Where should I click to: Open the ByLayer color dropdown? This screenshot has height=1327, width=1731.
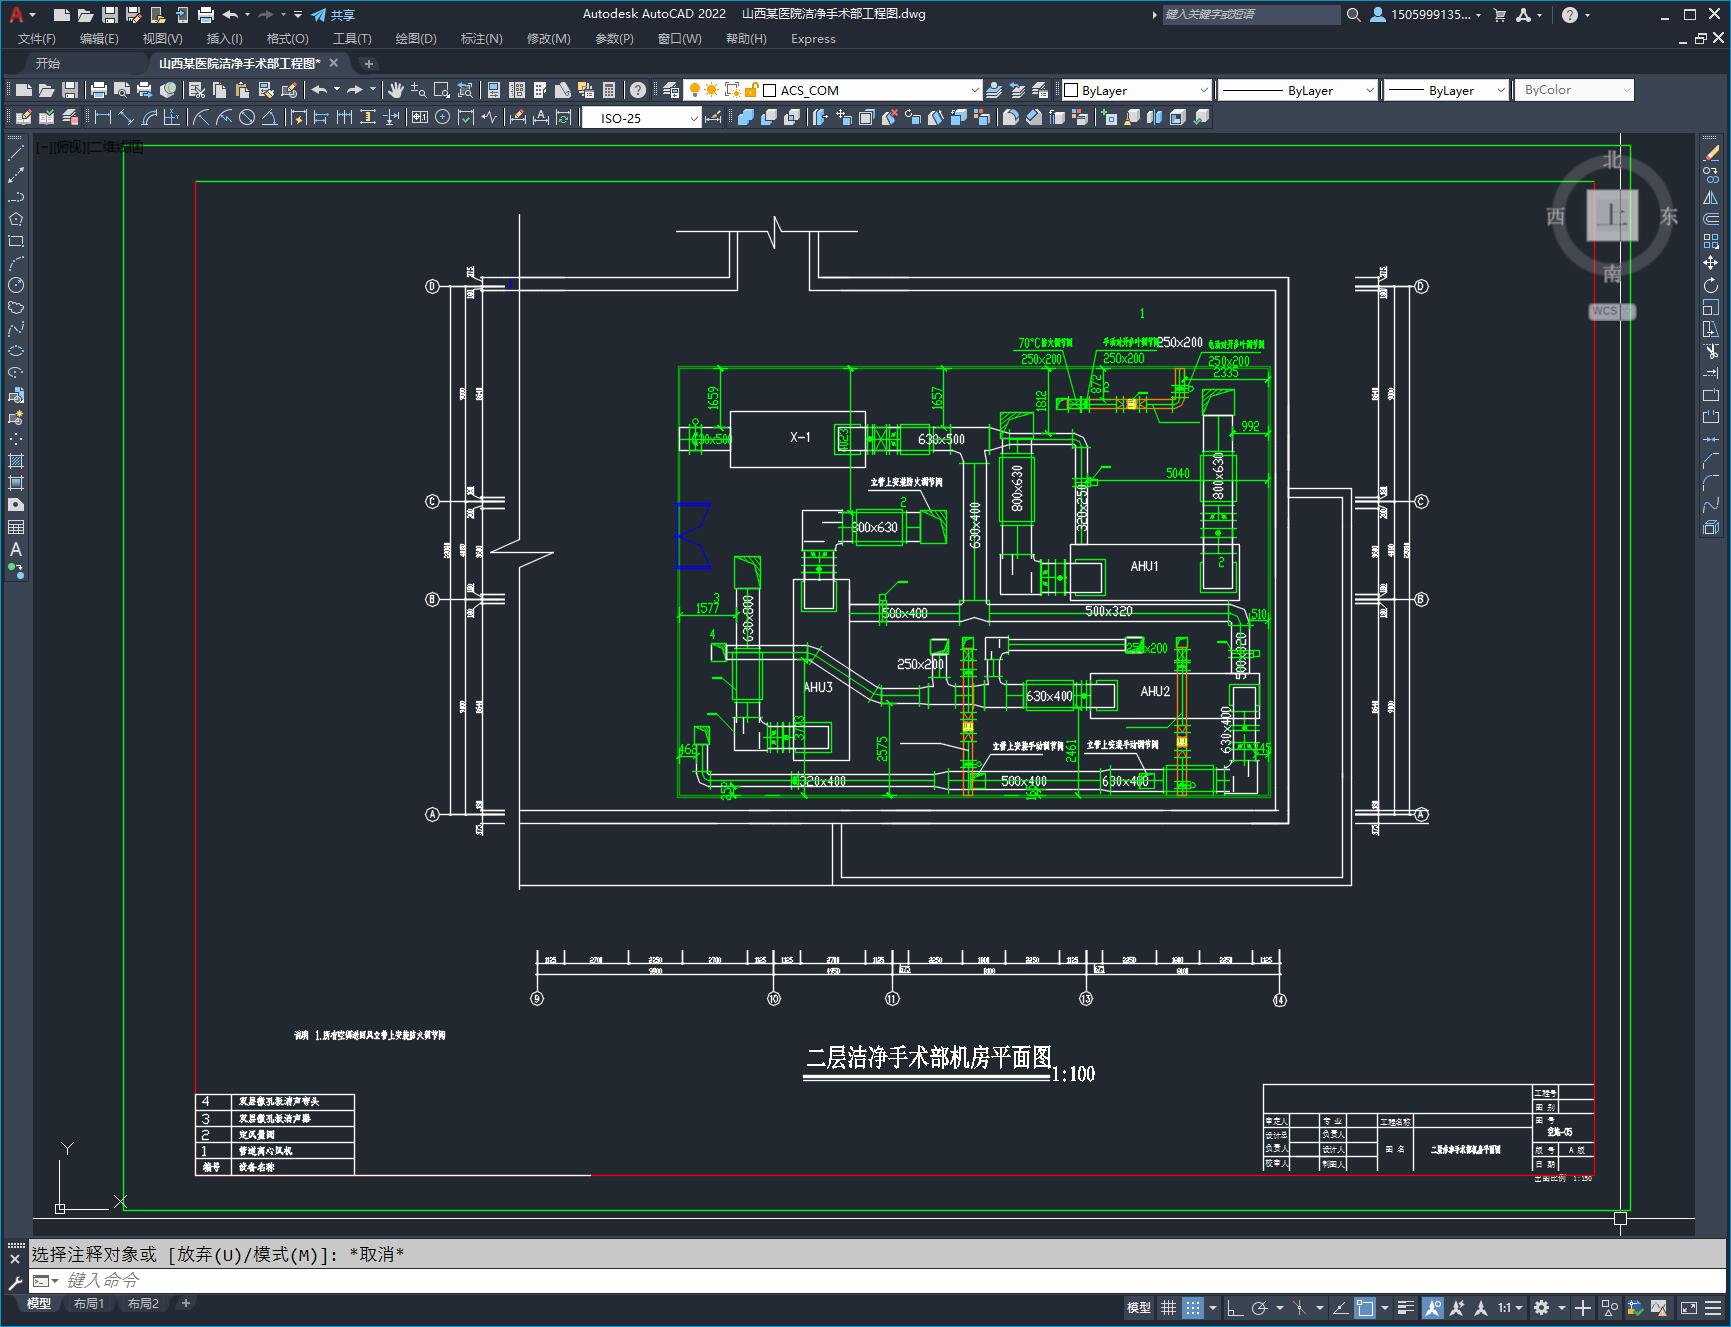[1136, 90]
